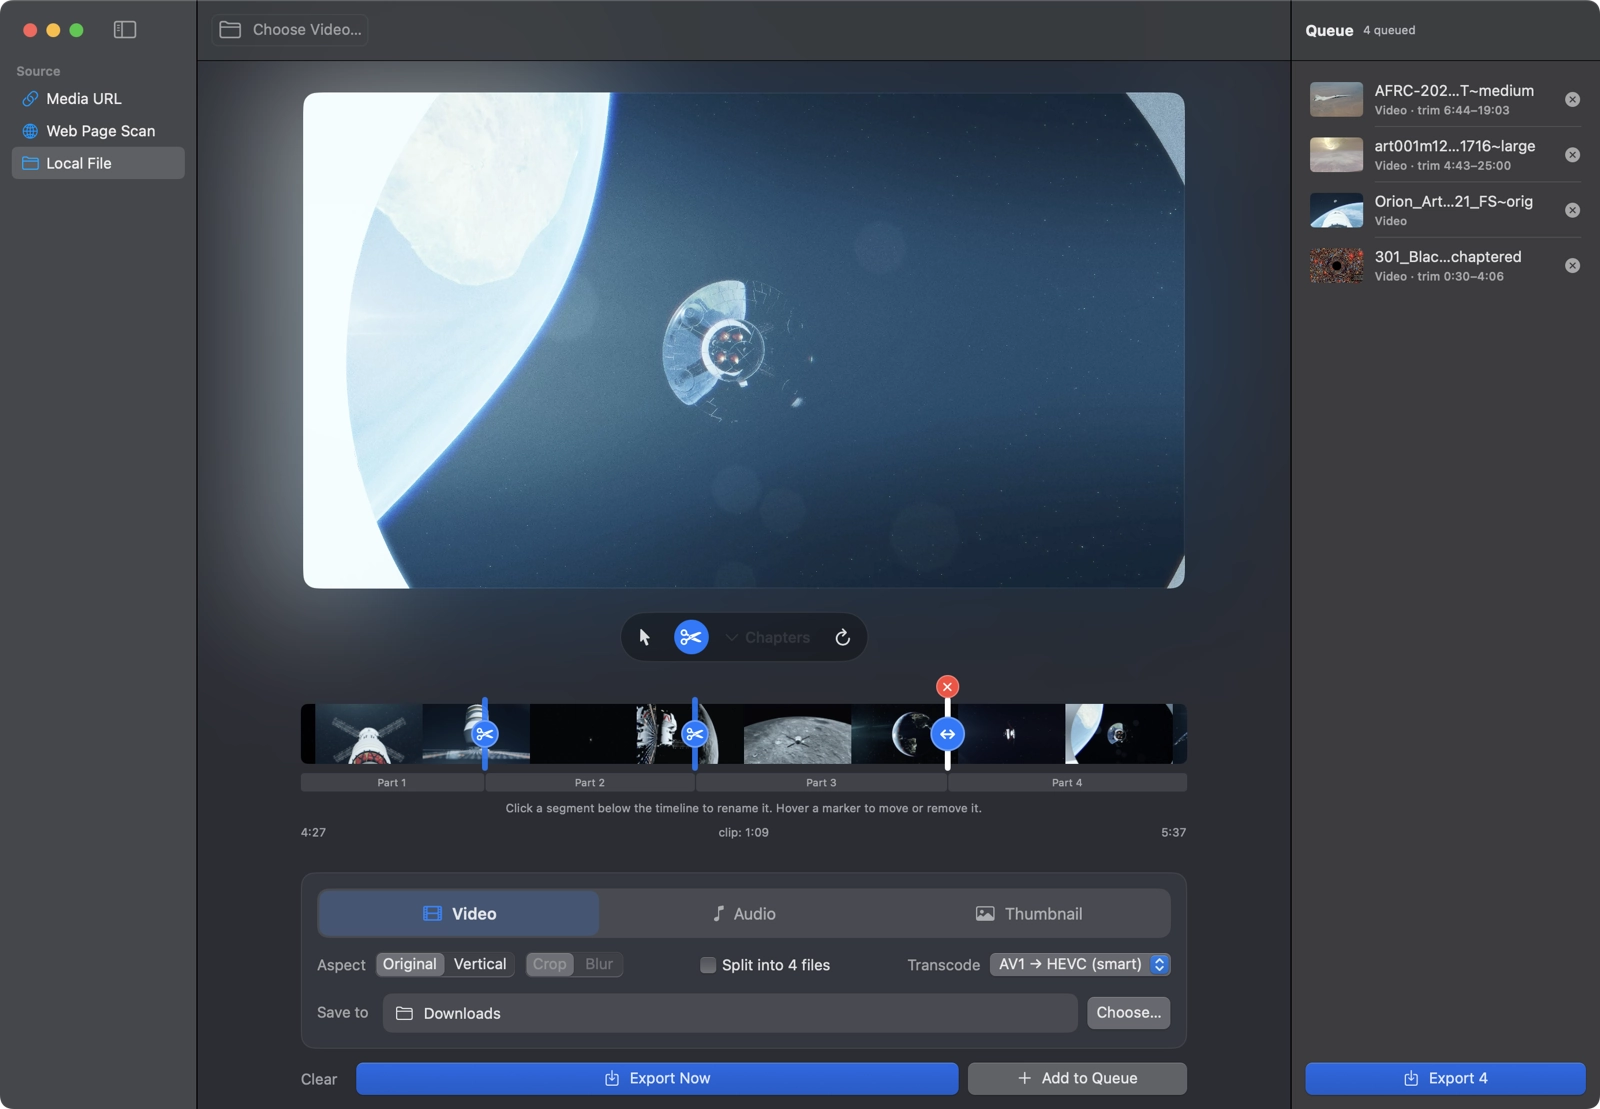Rename the Part 3 segment

pos(821,783)
